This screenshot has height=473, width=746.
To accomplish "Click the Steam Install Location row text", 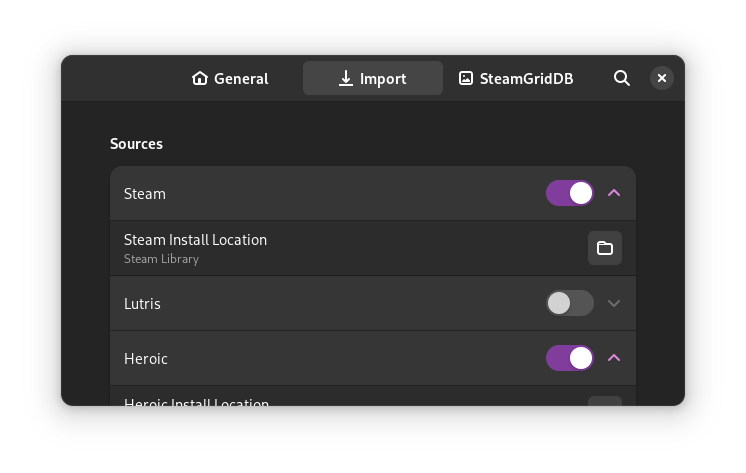I will 195,240.
